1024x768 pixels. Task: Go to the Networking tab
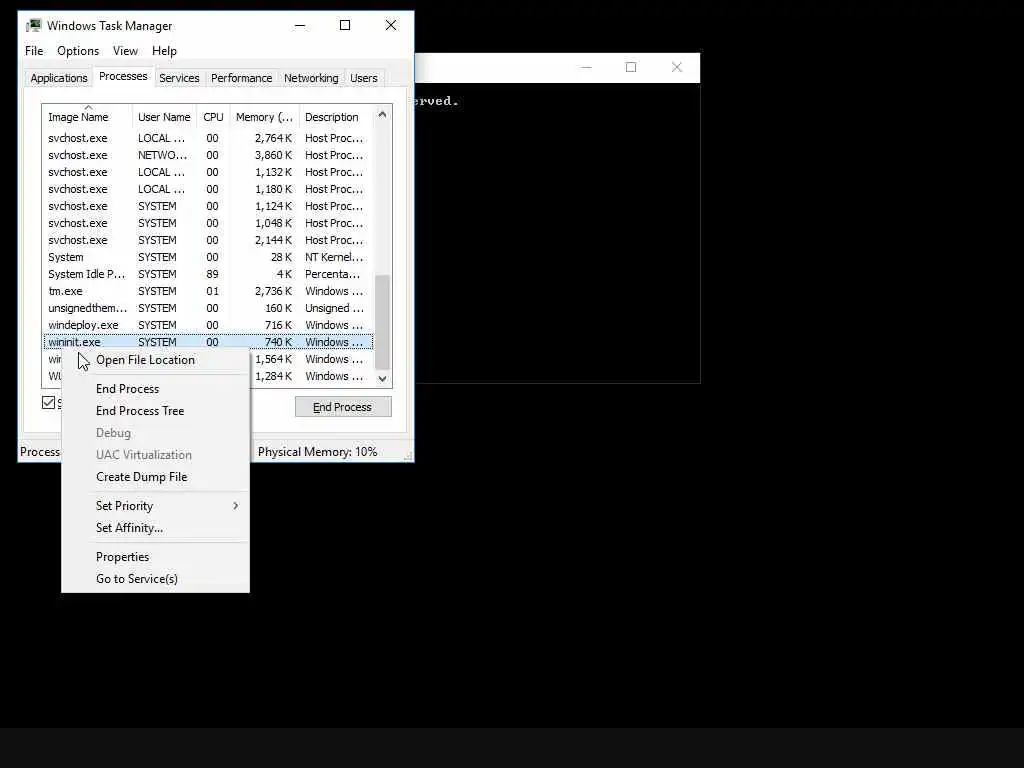[x=311, y=78]
